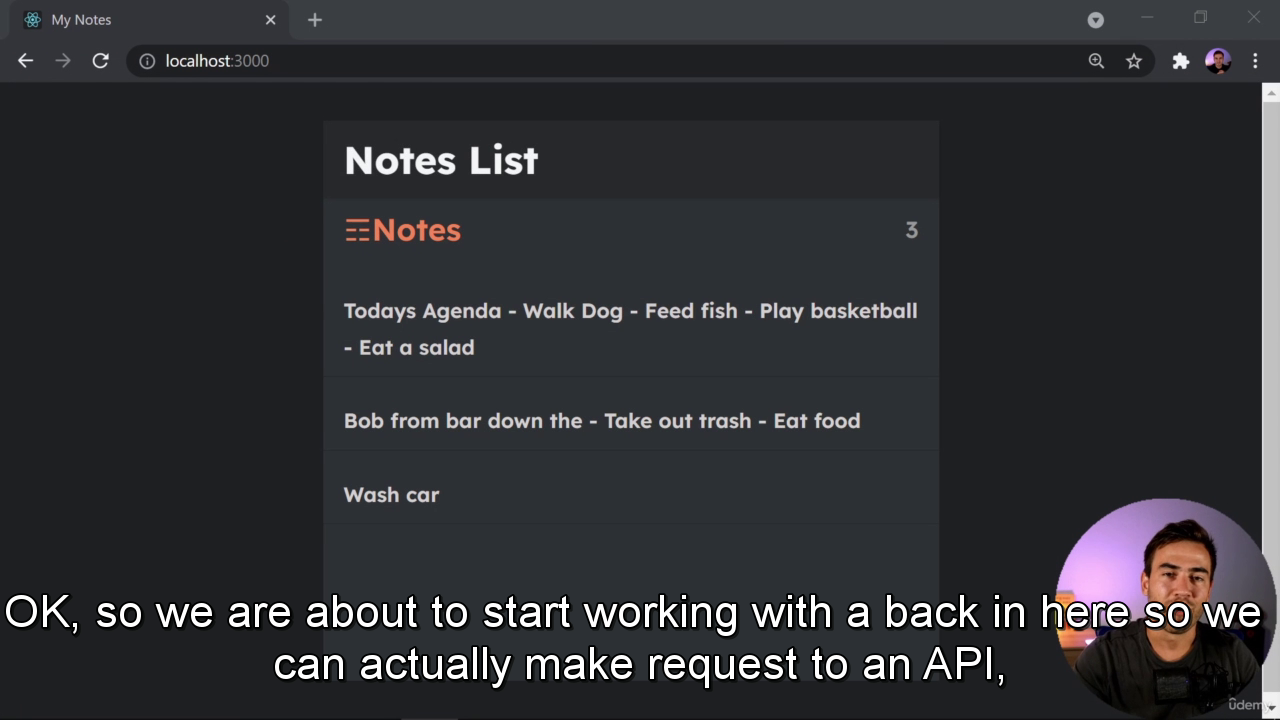Open the Chrome extensions puzzle icon
Screen dimensions: 1280x720
click(x=1180, y=61)
